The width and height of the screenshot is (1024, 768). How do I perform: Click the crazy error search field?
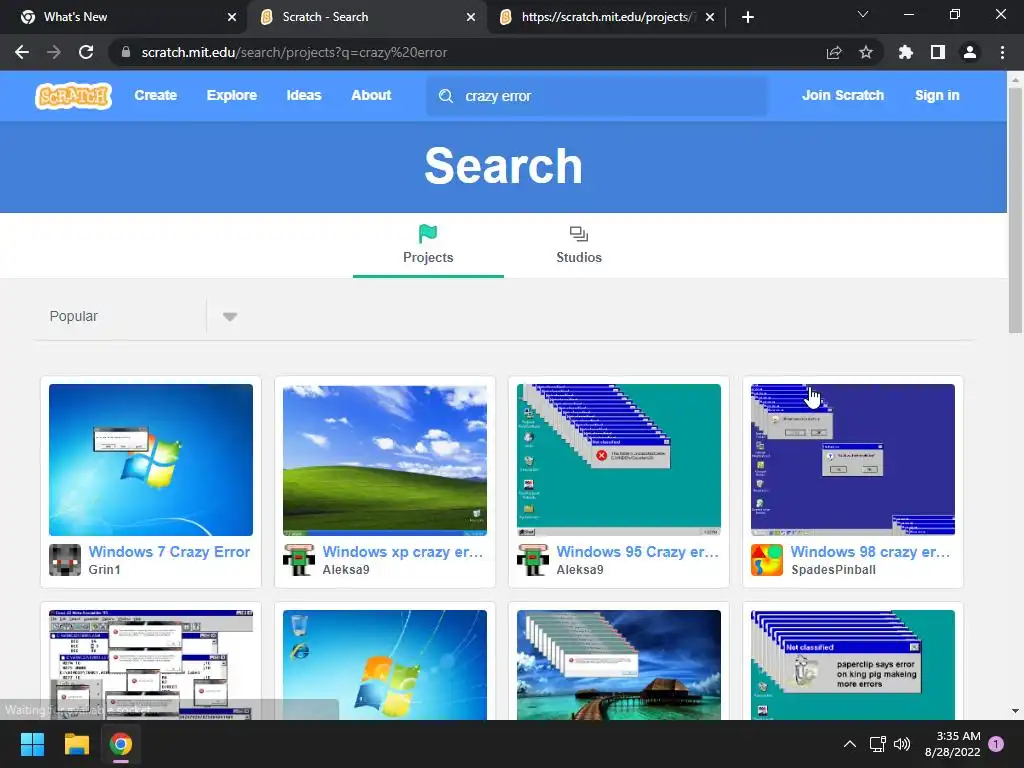click(597, 96)
